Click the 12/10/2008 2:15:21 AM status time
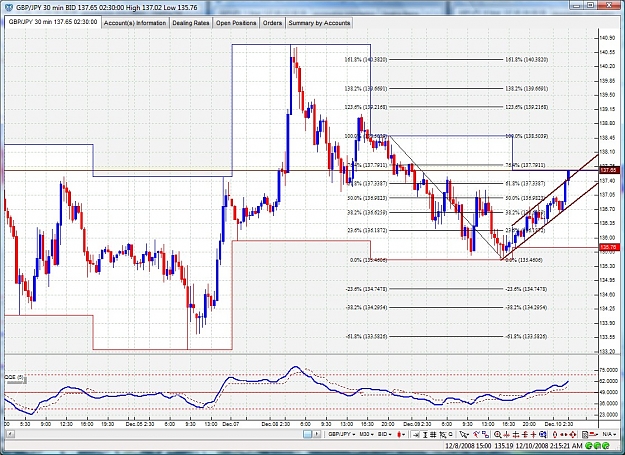Viewport: 625px width, 455px height. click(x=548, y=446)
